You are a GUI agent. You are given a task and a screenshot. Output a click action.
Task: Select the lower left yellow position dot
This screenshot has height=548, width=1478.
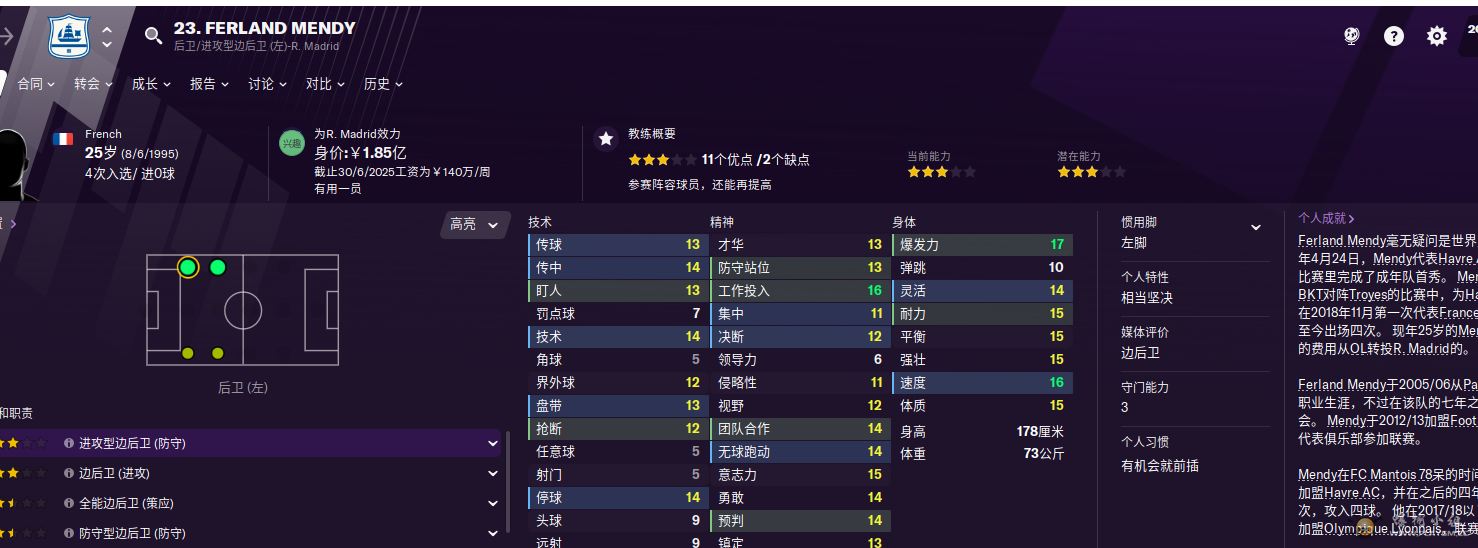click(x=187, y=353)
